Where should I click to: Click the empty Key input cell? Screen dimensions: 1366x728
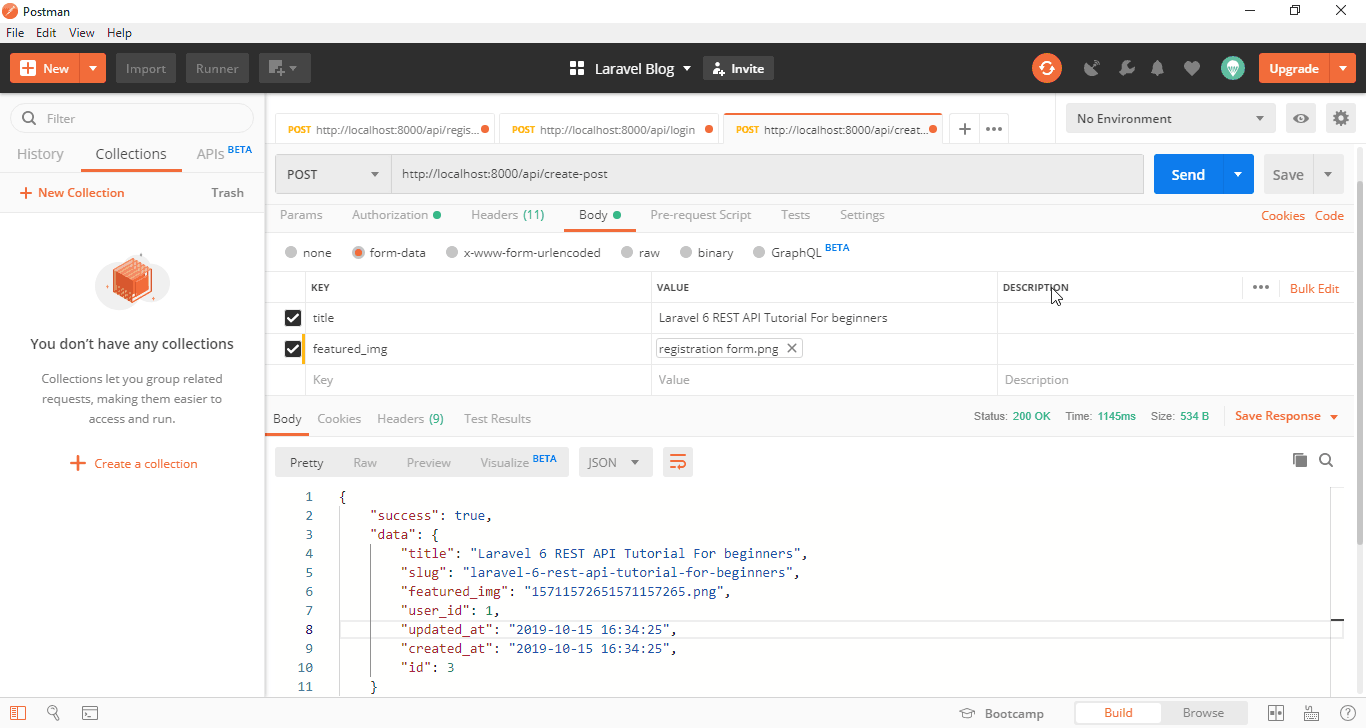pyautogui.click(x=478, y=380)
